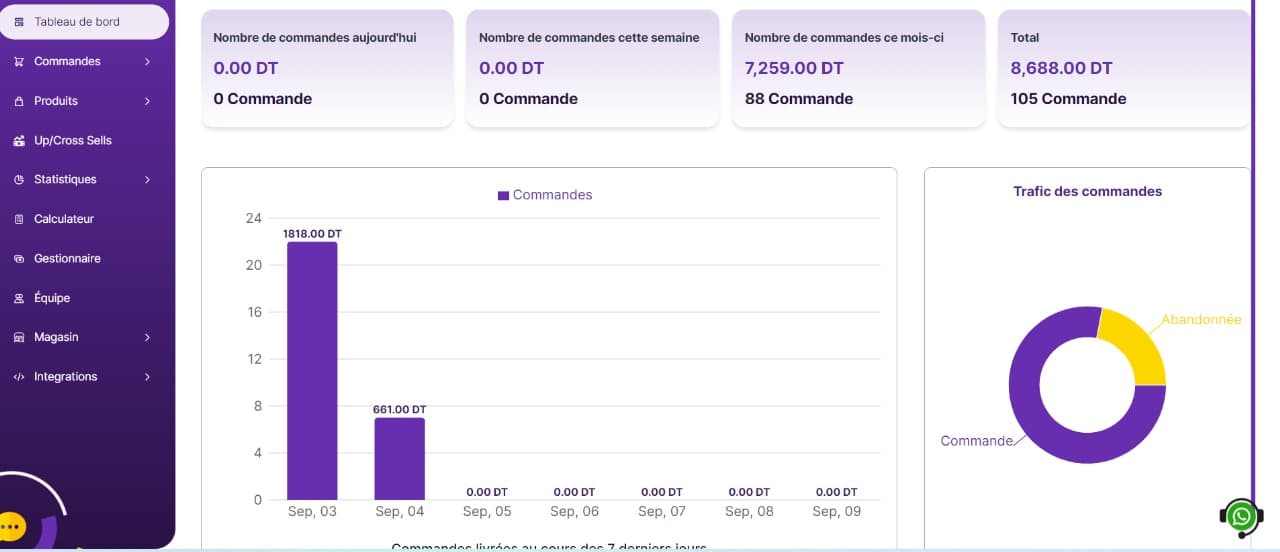Click the yellow Abandonnée donut segment

1136,346
